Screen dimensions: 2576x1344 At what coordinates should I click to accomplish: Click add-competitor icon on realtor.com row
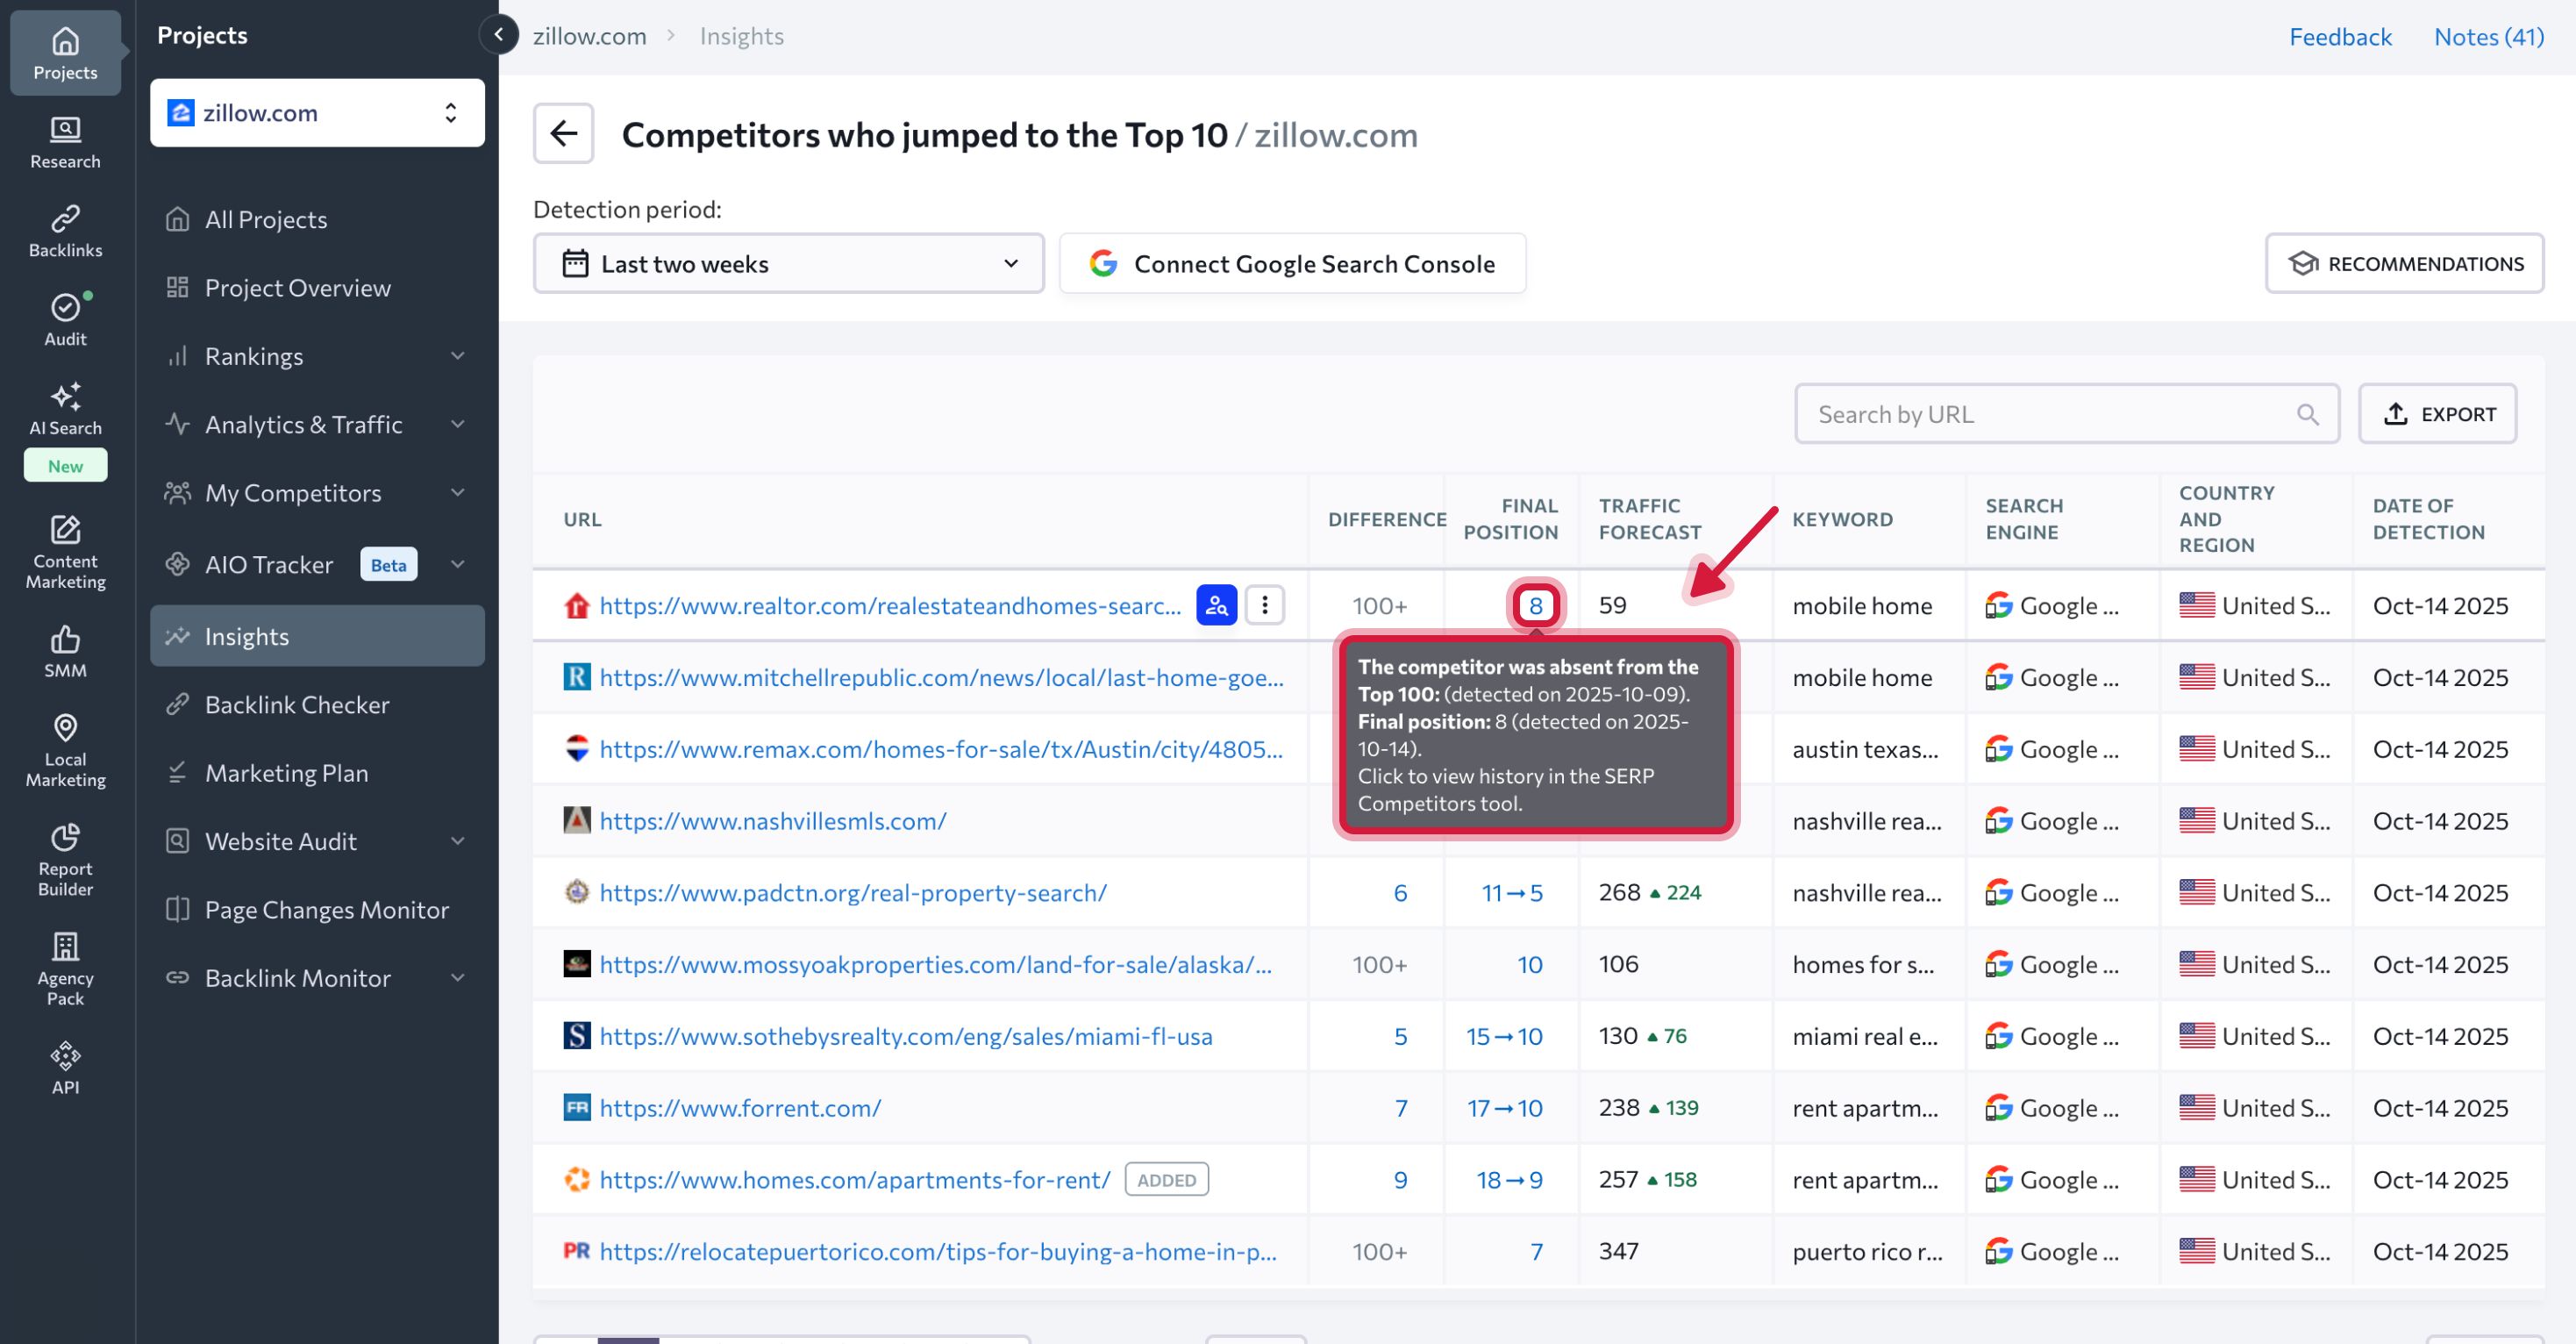point(1216,605)
